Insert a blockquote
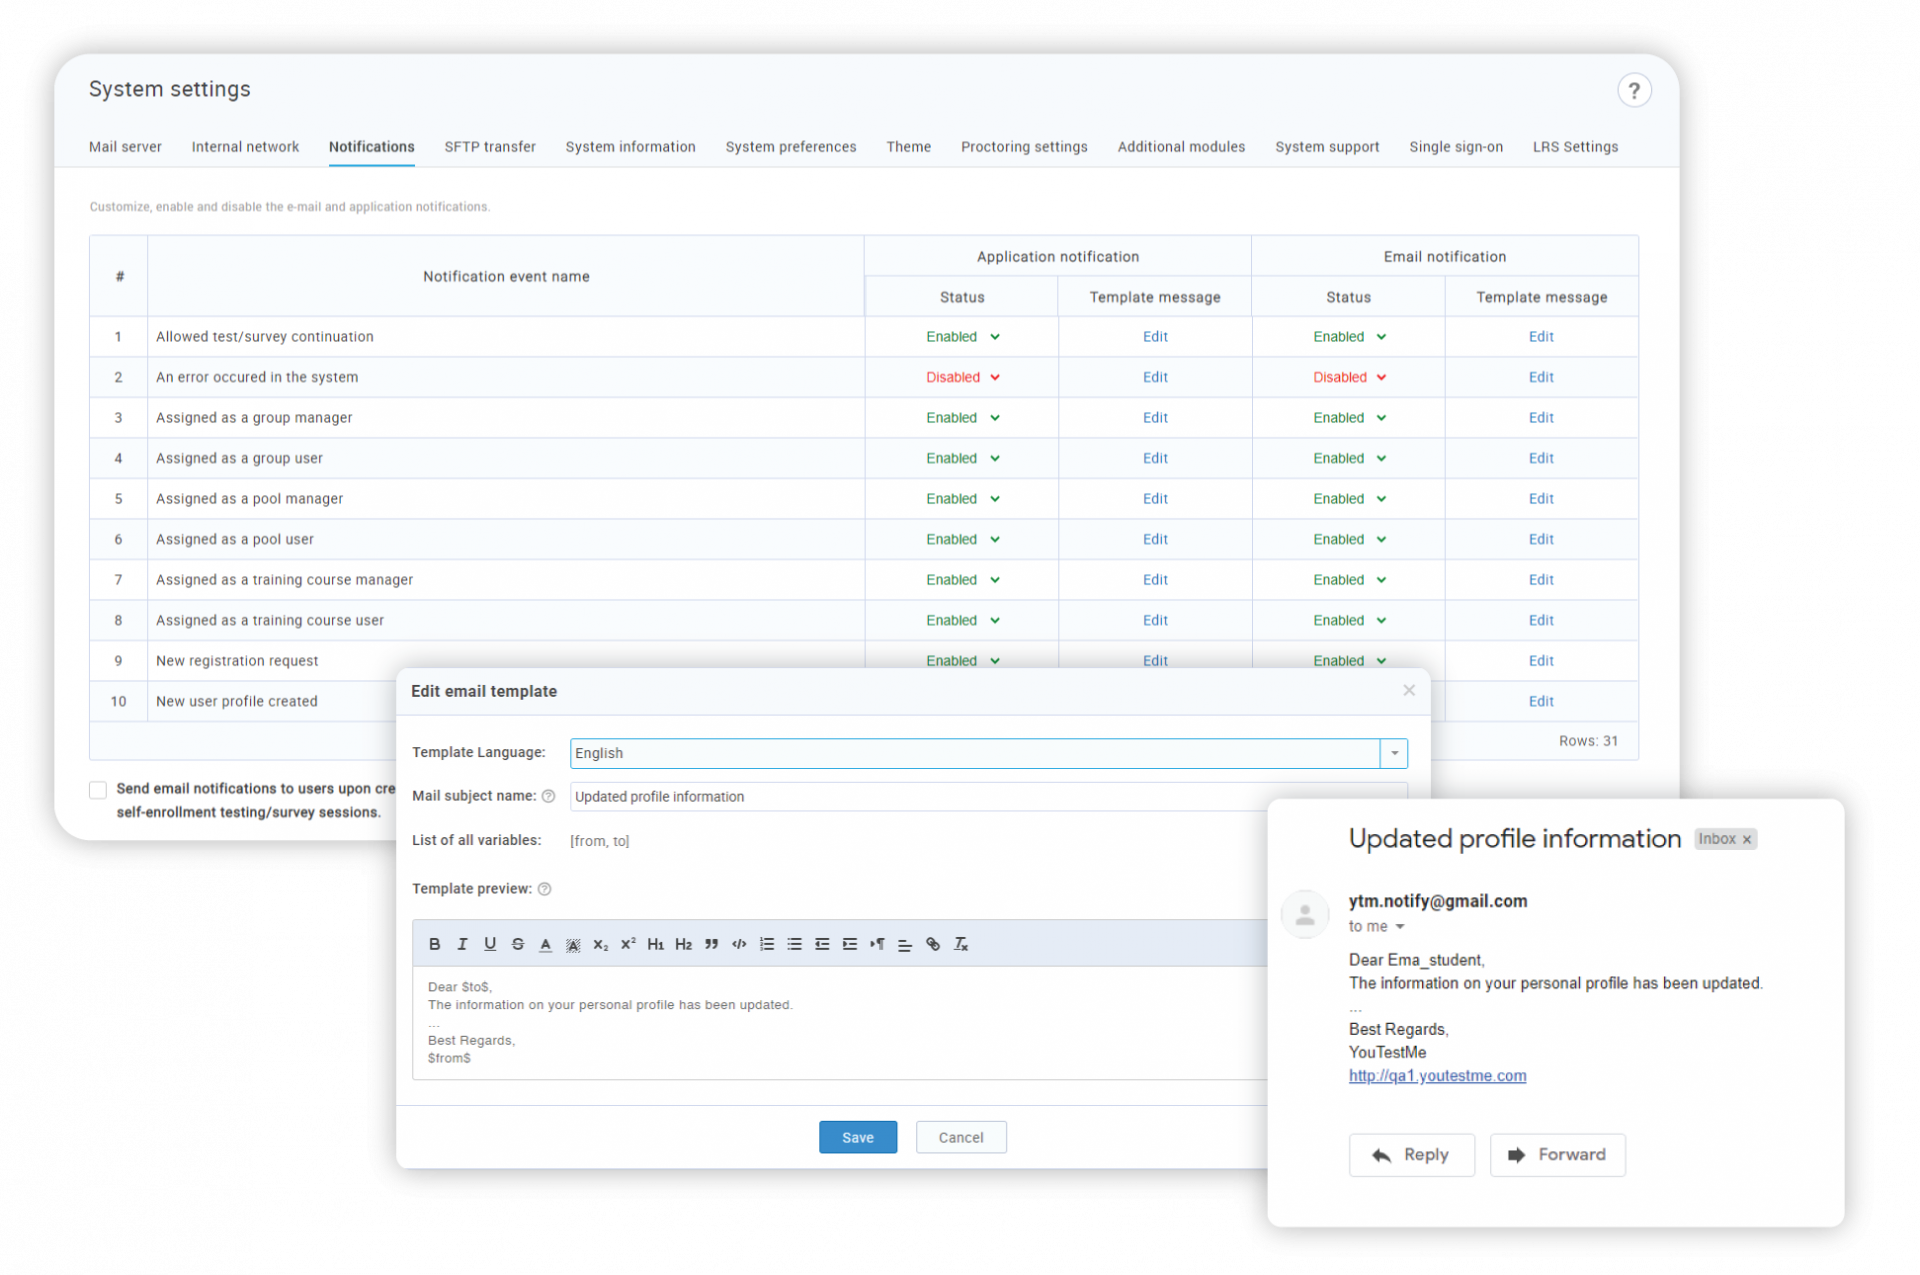The width and height of the screenshot is (1920, 1275). [x=711, y=944]
